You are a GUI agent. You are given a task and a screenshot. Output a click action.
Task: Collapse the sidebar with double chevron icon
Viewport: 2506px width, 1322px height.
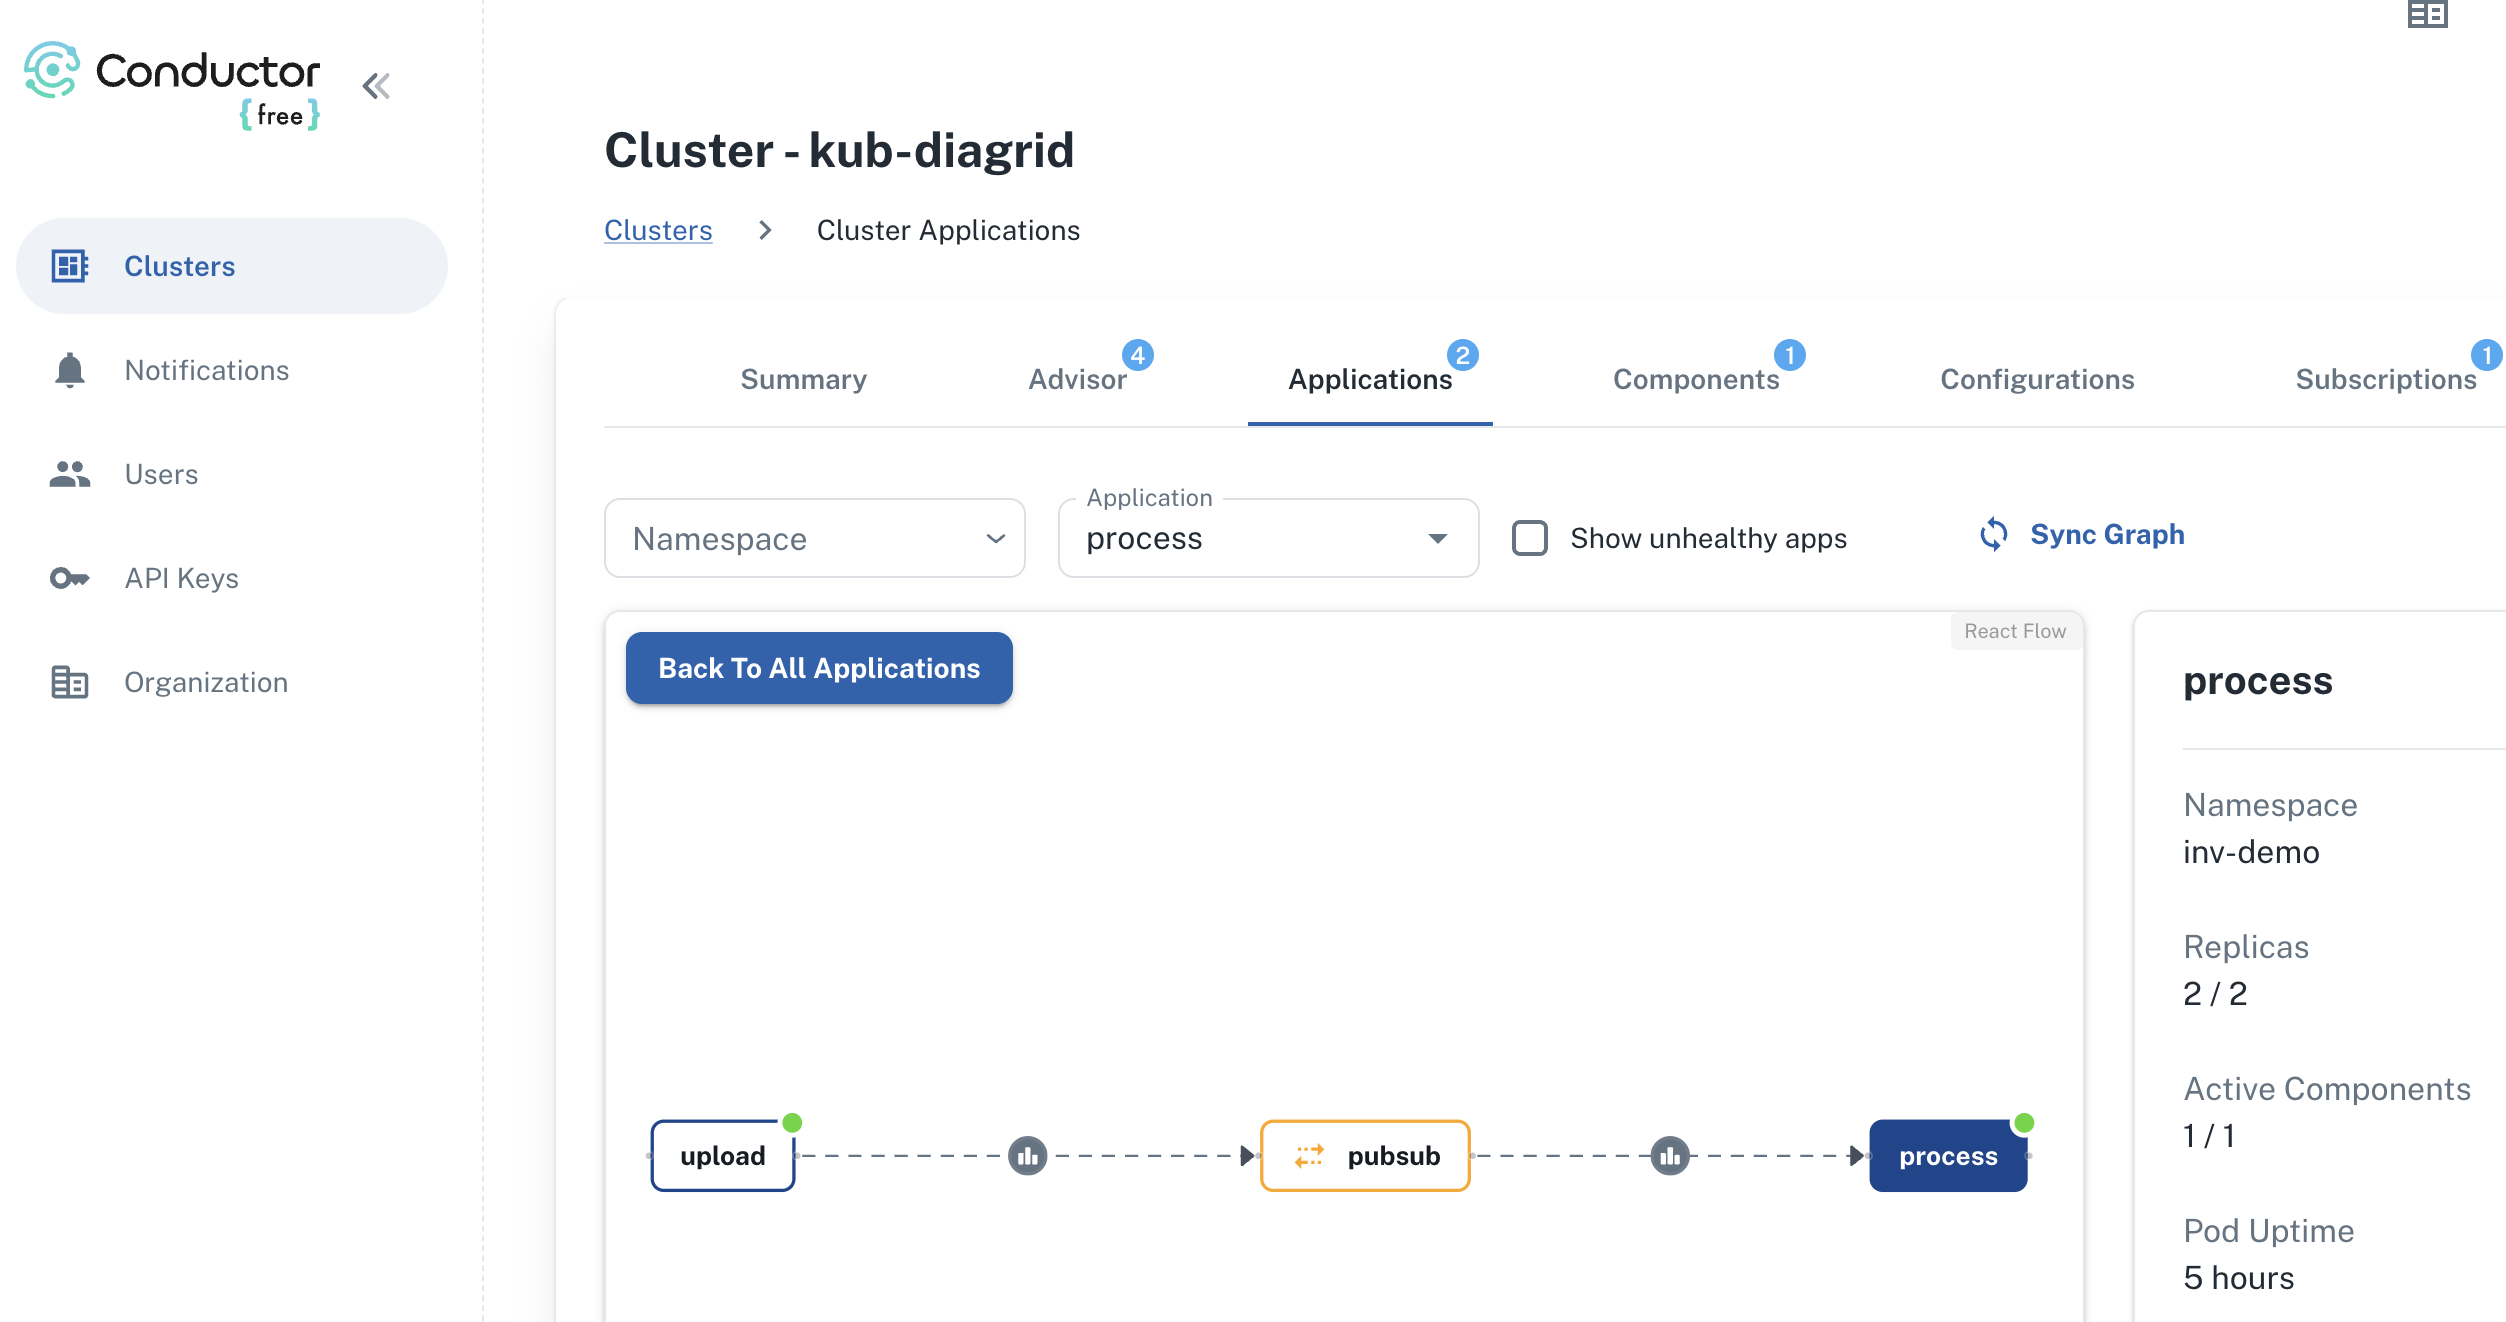coord(376,86)
